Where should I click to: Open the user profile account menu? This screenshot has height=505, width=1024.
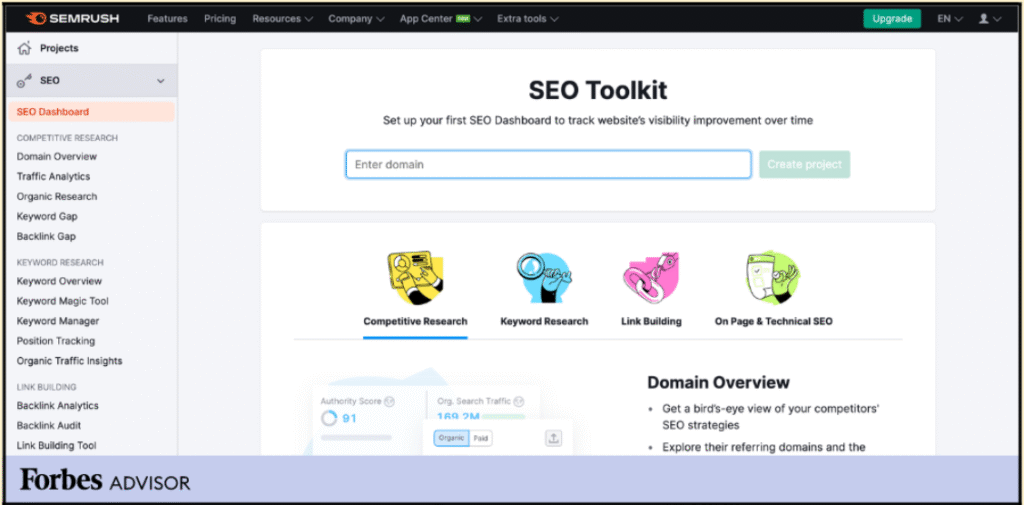coord(988,18)
